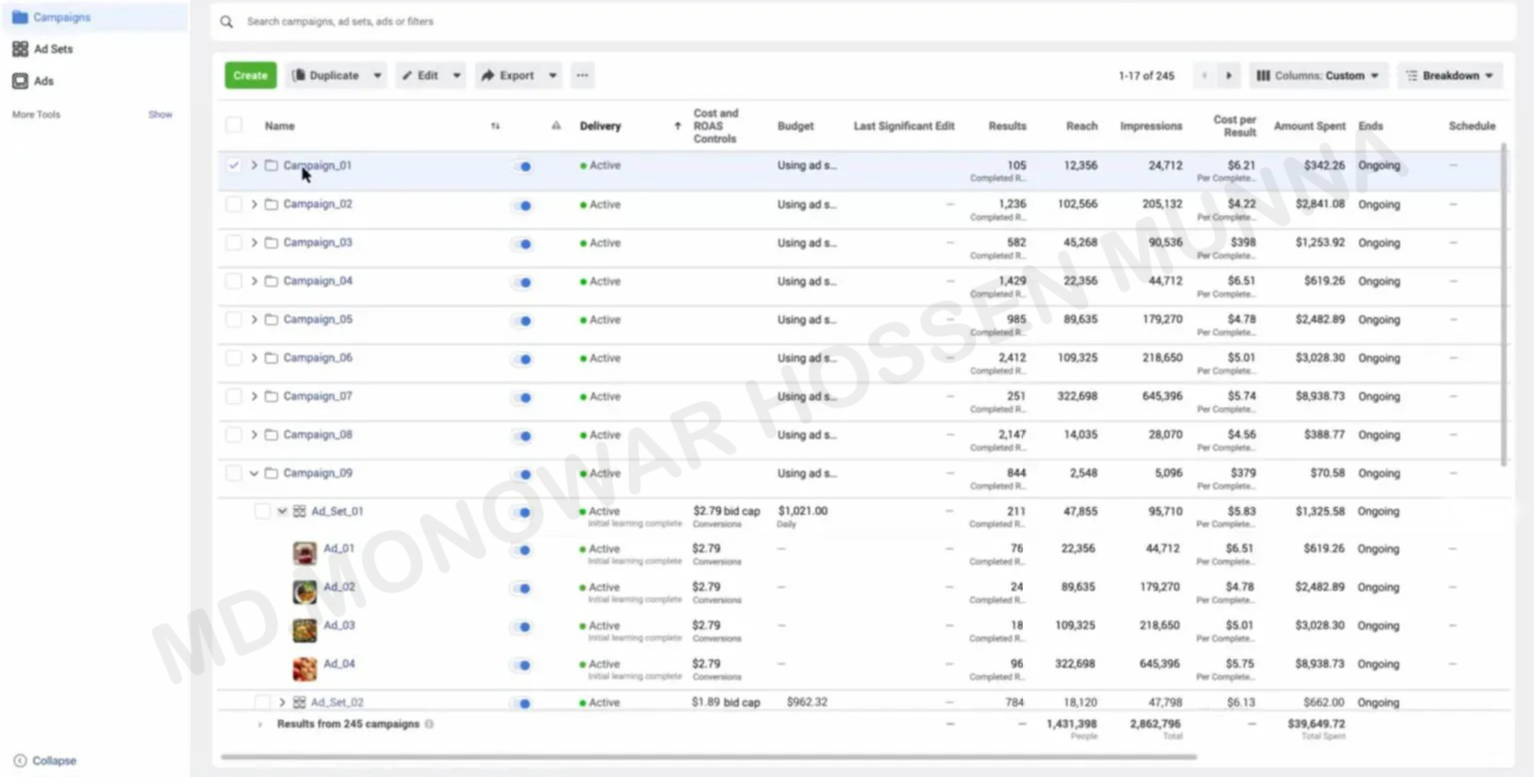Click the Ad_Set_01 grid icon

[x=299, y=511]
